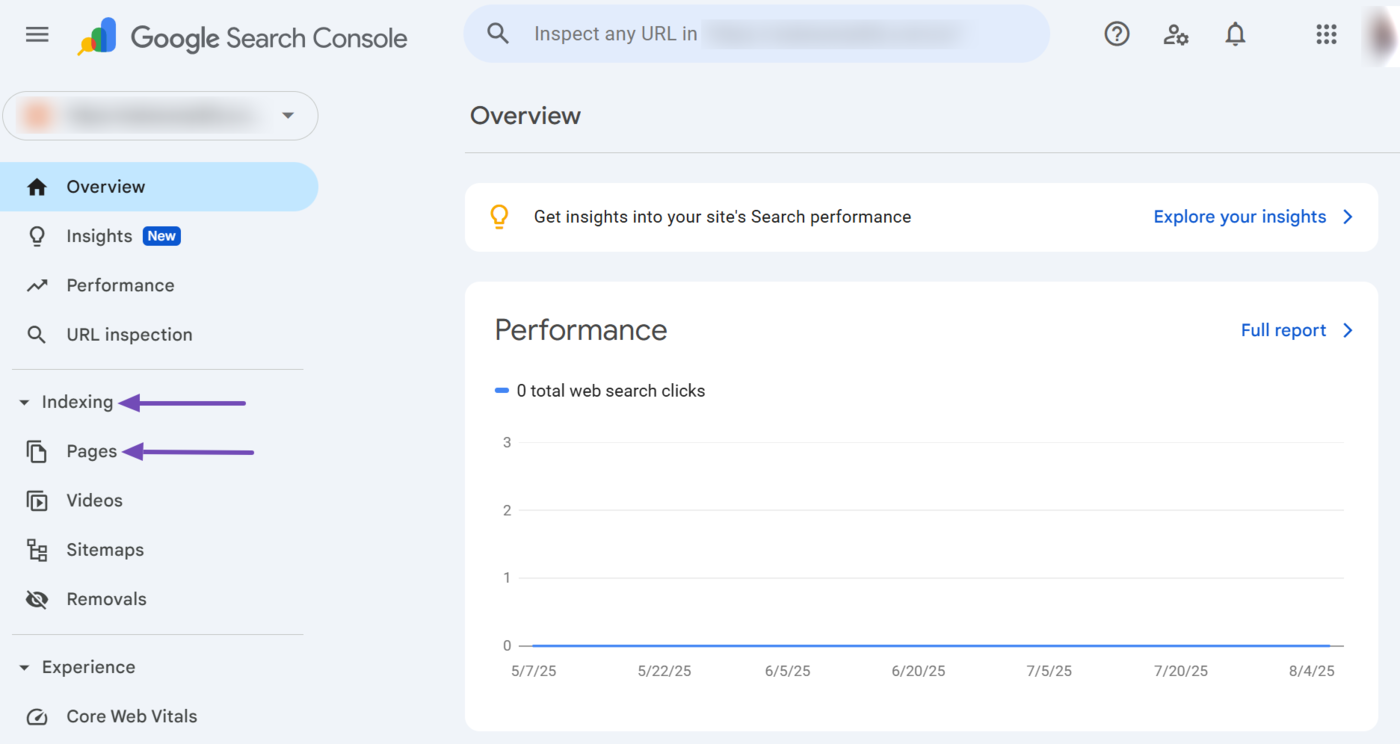The width and height of the screenshot is (1400, 744).
Task: Open the hamburger main menu
Action: pos(37,35)
